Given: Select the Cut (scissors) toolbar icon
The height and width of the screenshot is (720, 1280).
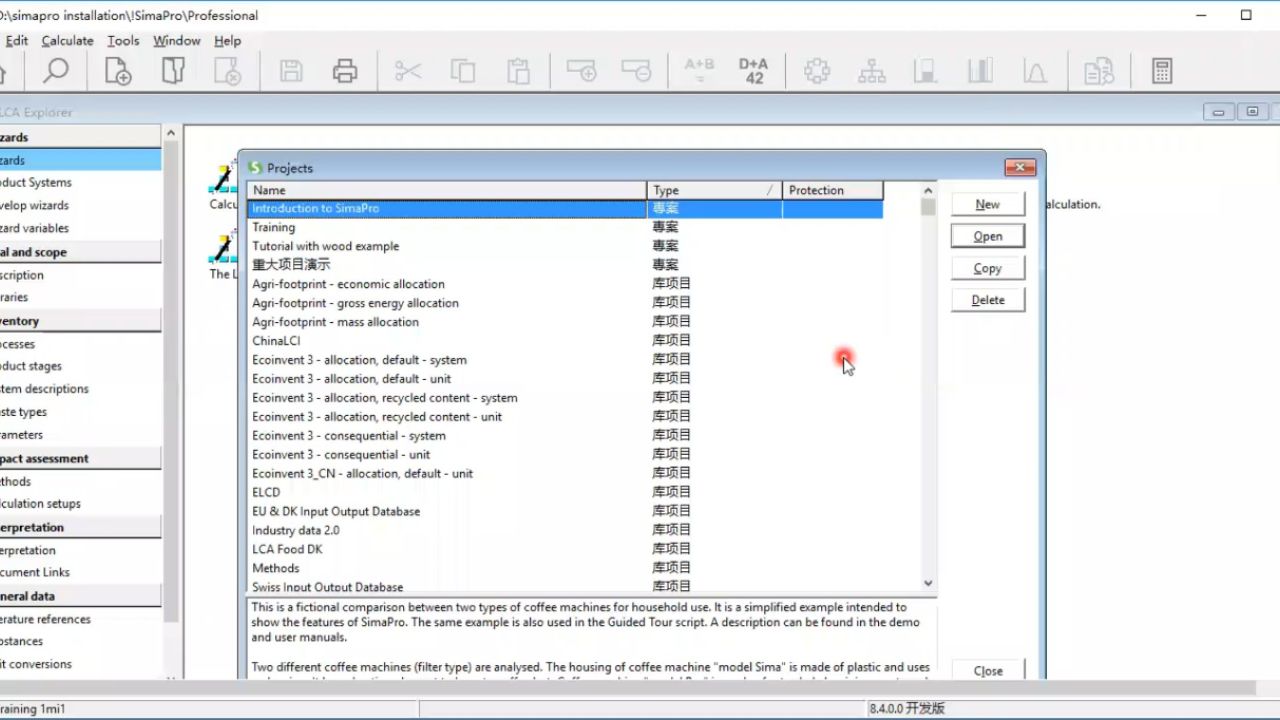Looking at the screenshot, I should click(407, 70).
